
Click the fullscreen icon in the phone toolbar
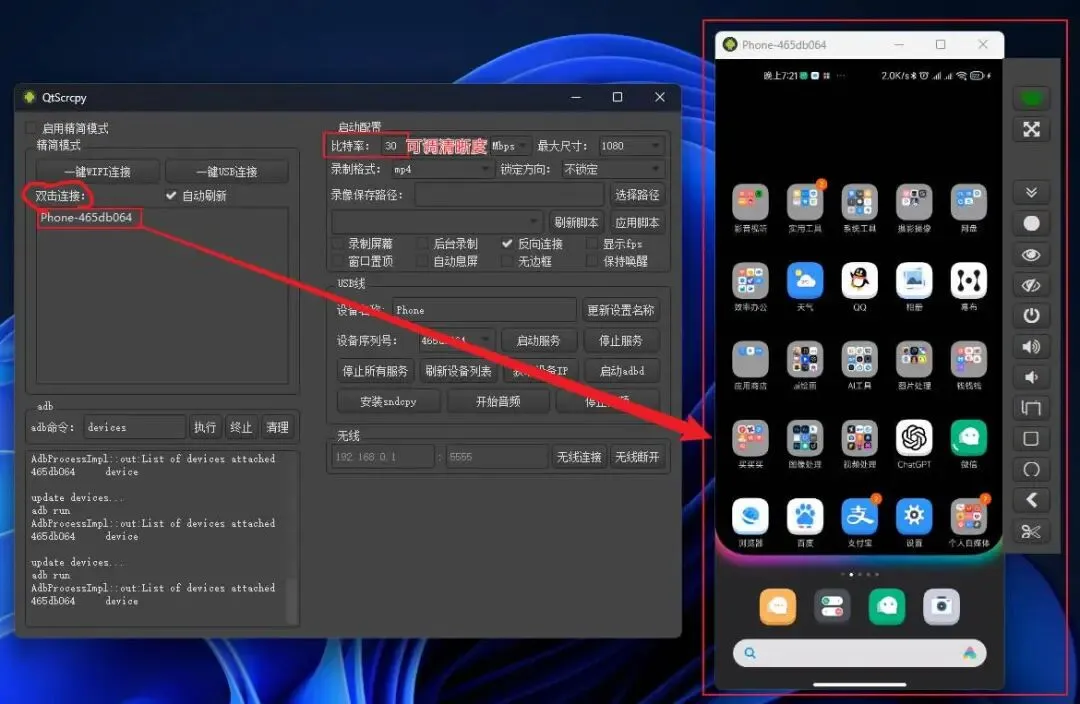coord(1031,129)
